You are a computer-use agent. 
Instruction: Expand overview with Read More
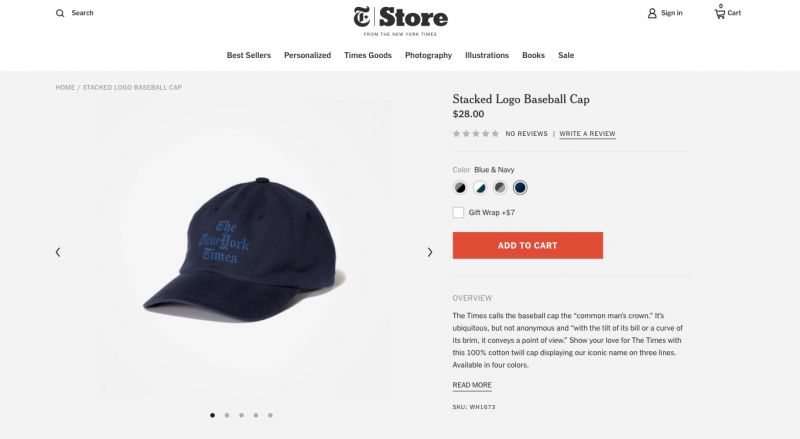tap(472, 385)
